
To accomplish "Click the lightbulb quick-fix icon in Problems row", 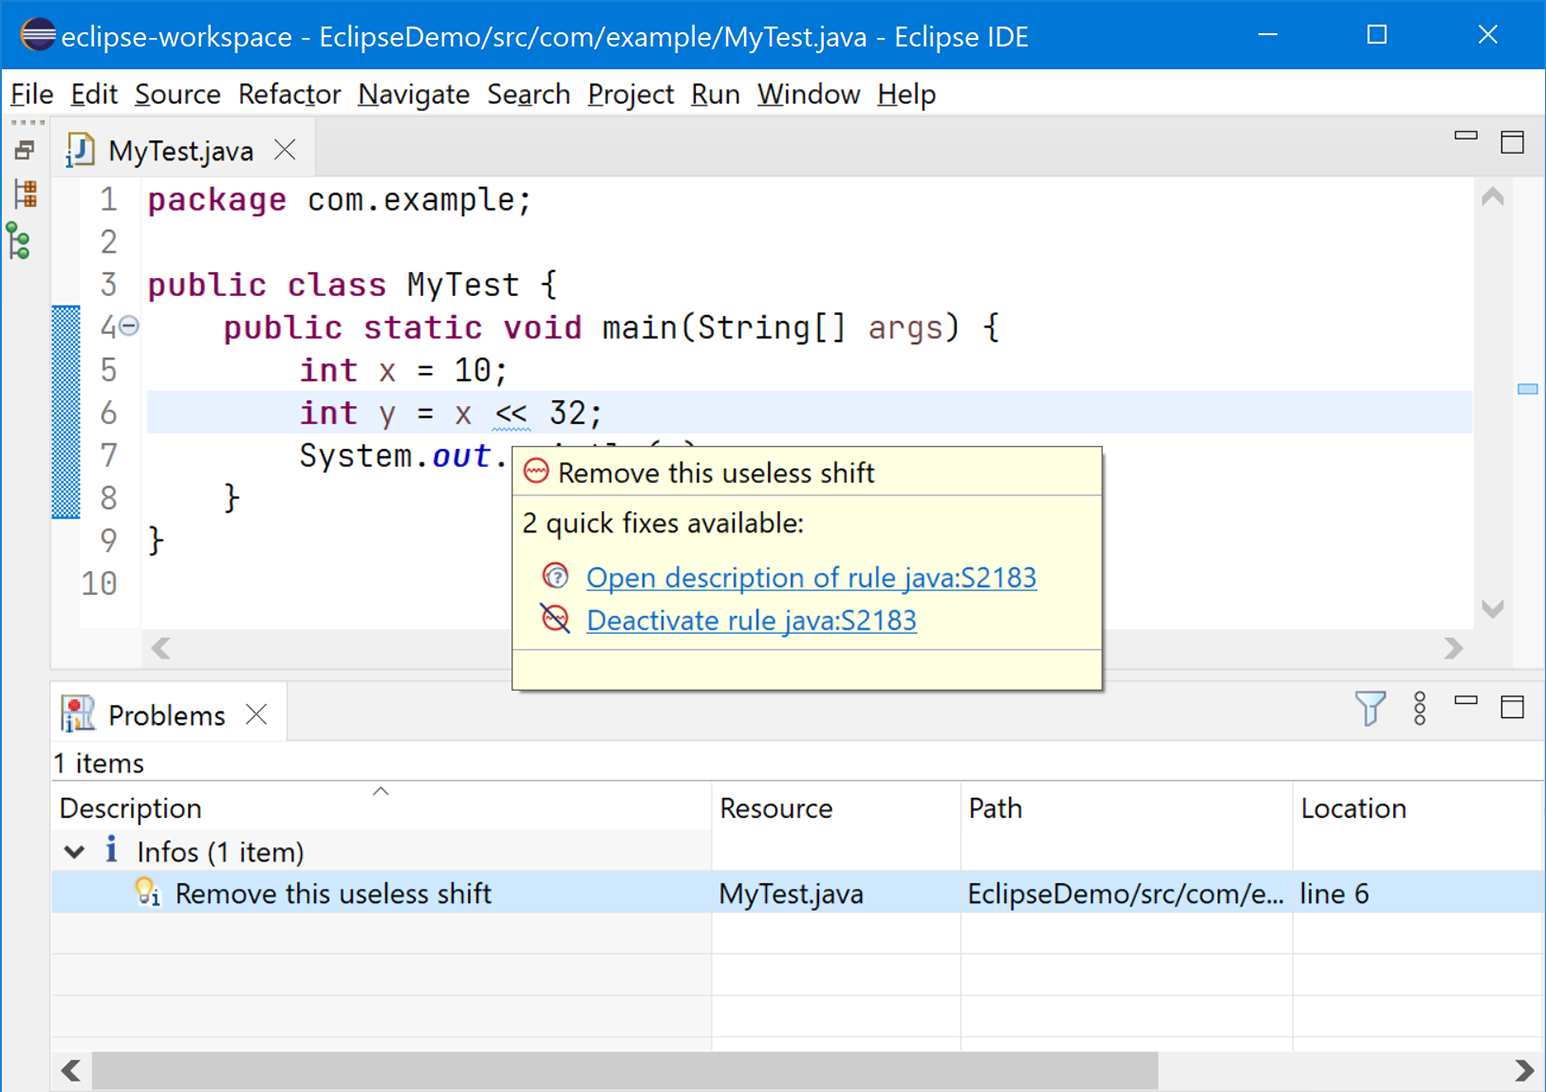I will tap(147, 892).
